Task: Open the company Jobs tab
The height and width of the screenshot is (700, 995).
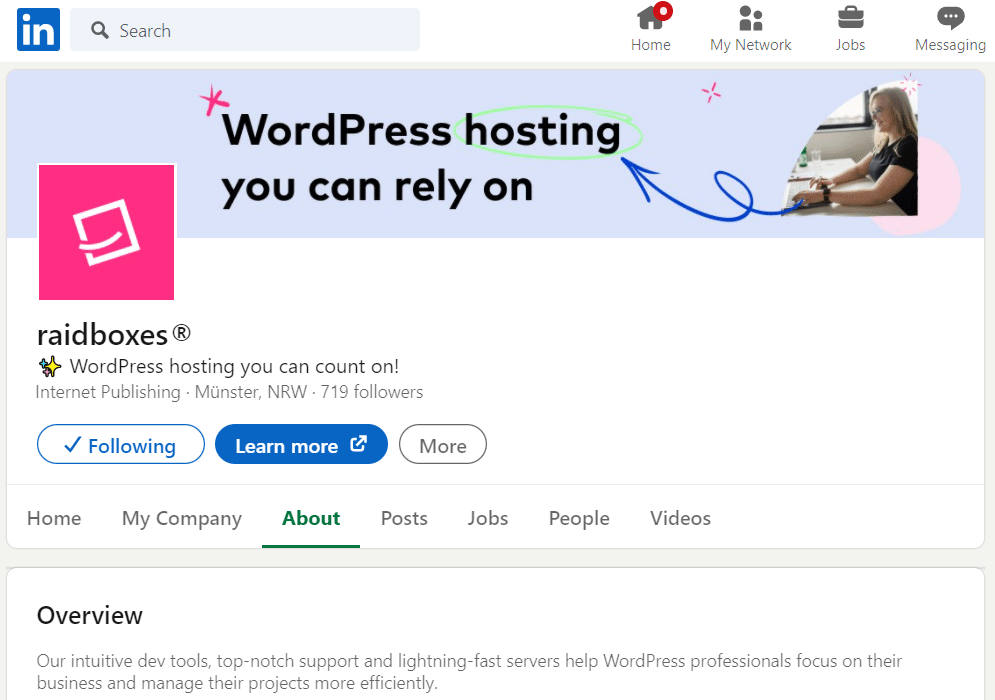Action: [x=488, y=518]
